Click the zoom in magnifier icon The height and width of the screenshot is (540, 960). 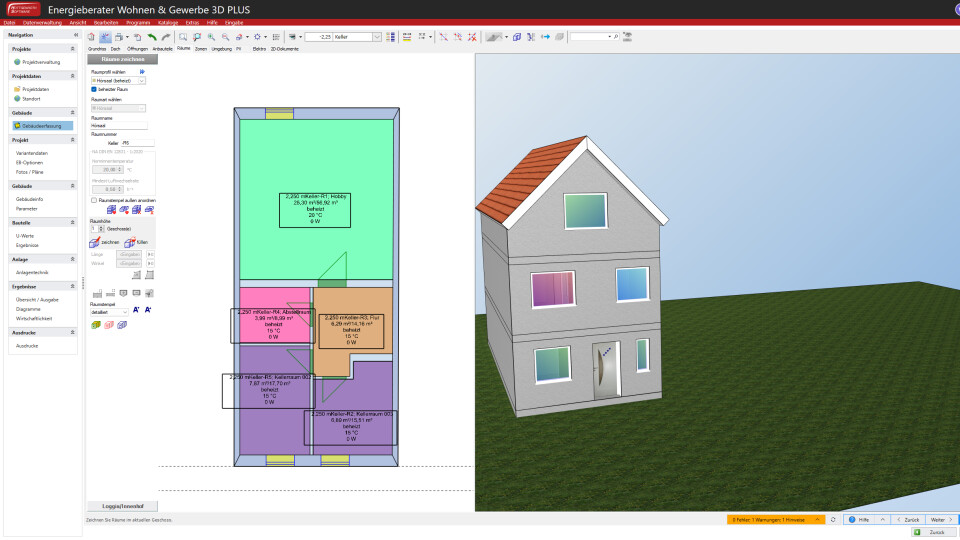coord(211,37)
